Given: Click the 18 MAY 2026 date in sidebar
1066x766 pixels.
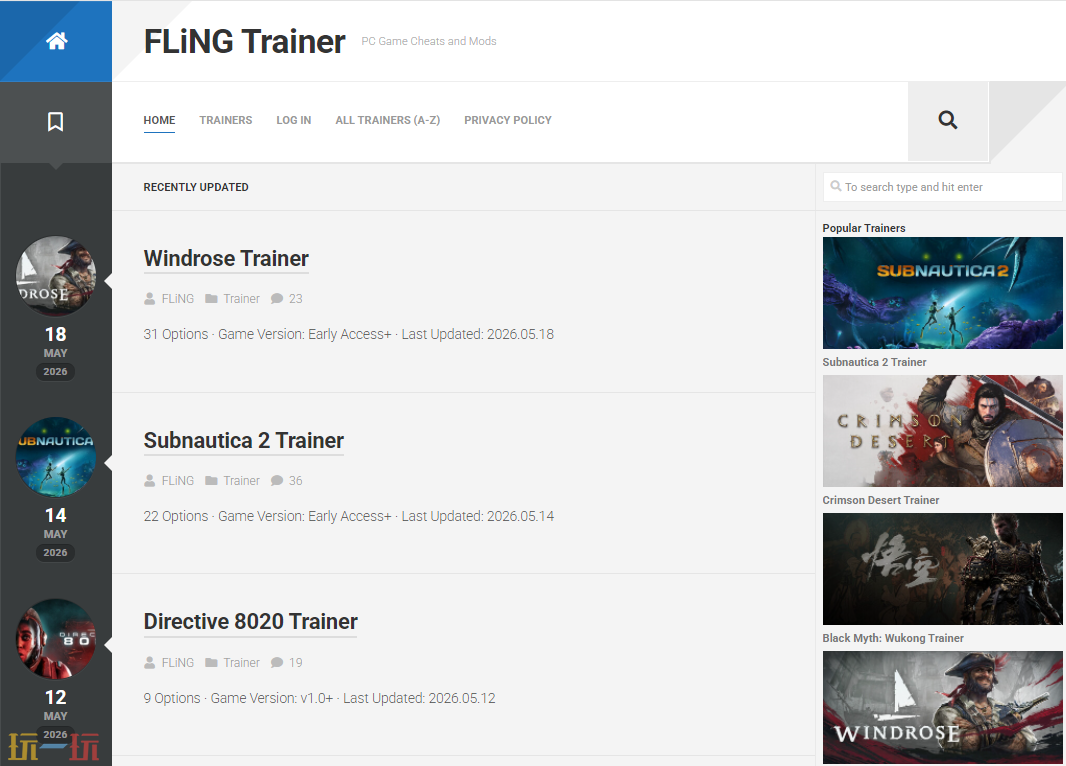Looking at the screenshot, I should pos(56,352).
